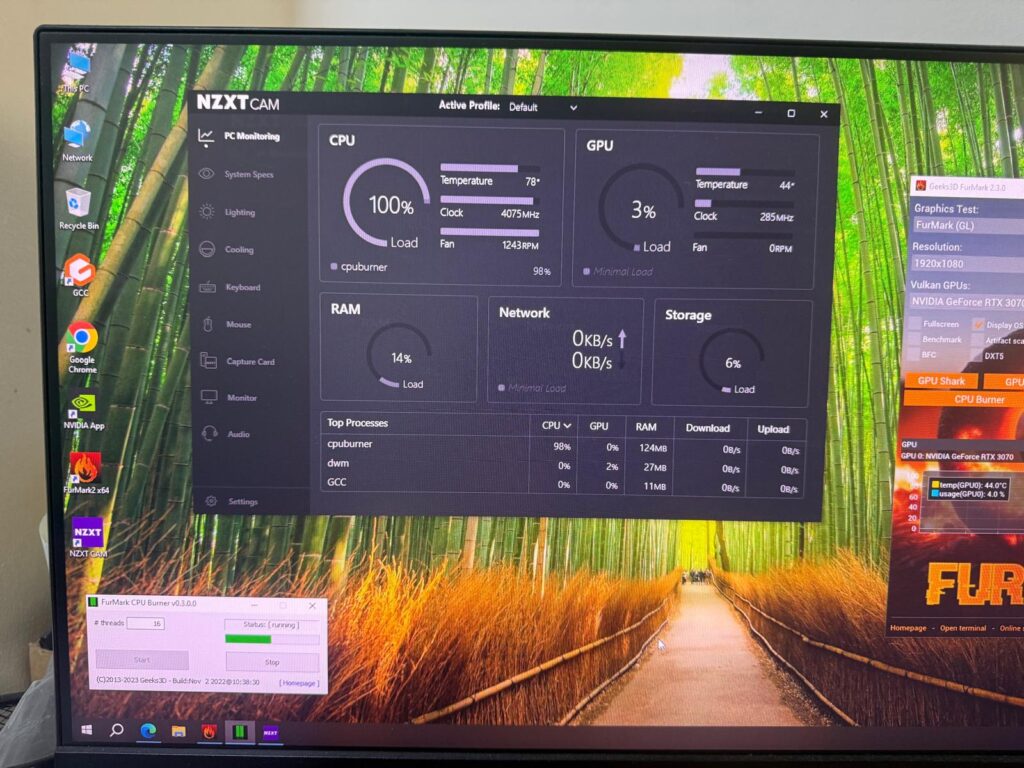Screen dimensions: 1024x768
Task: Click GPU Shark button in FurMark
Action: [x=941, y=381]
